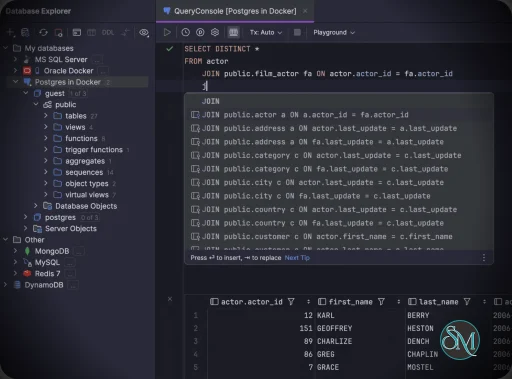Open completion popup three-dot options

pos(484,258)
